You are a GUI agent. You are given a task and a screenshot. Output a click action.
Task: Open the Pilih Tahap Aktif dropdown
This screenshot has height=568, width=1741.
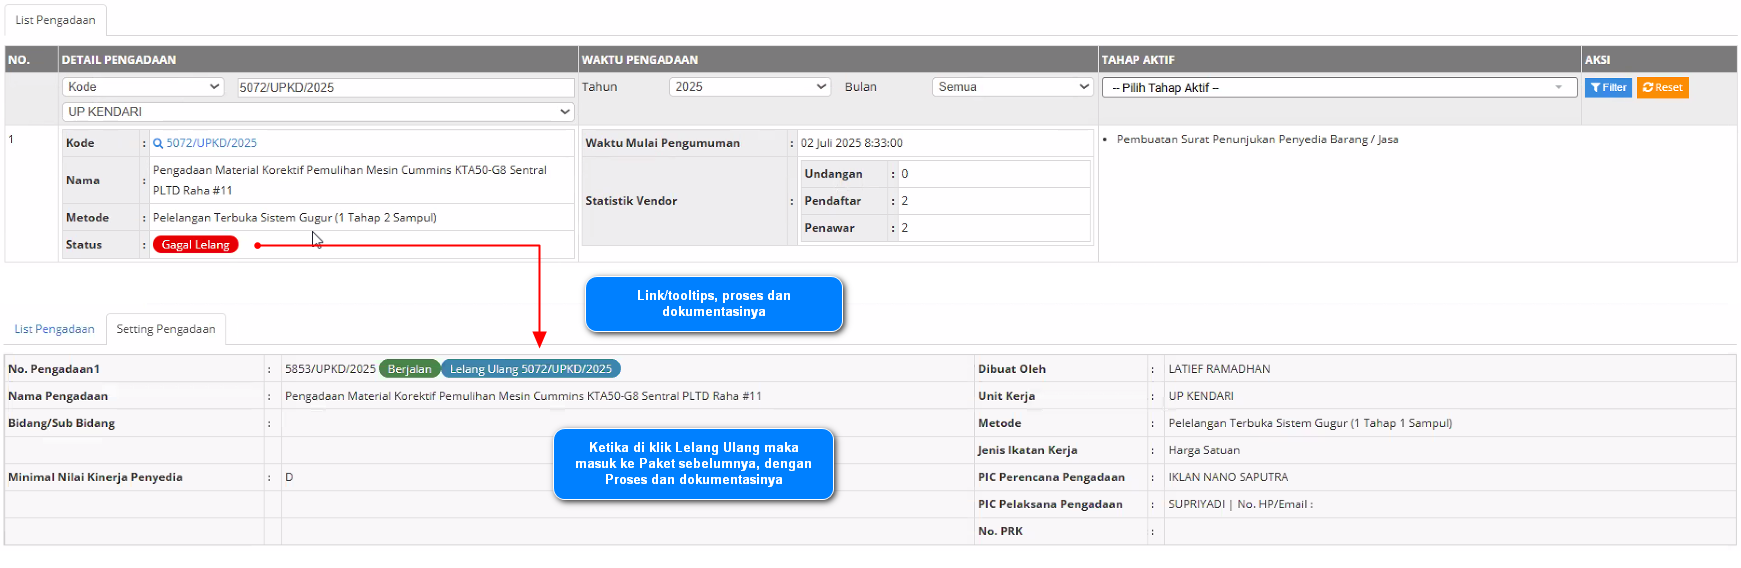1338,88
